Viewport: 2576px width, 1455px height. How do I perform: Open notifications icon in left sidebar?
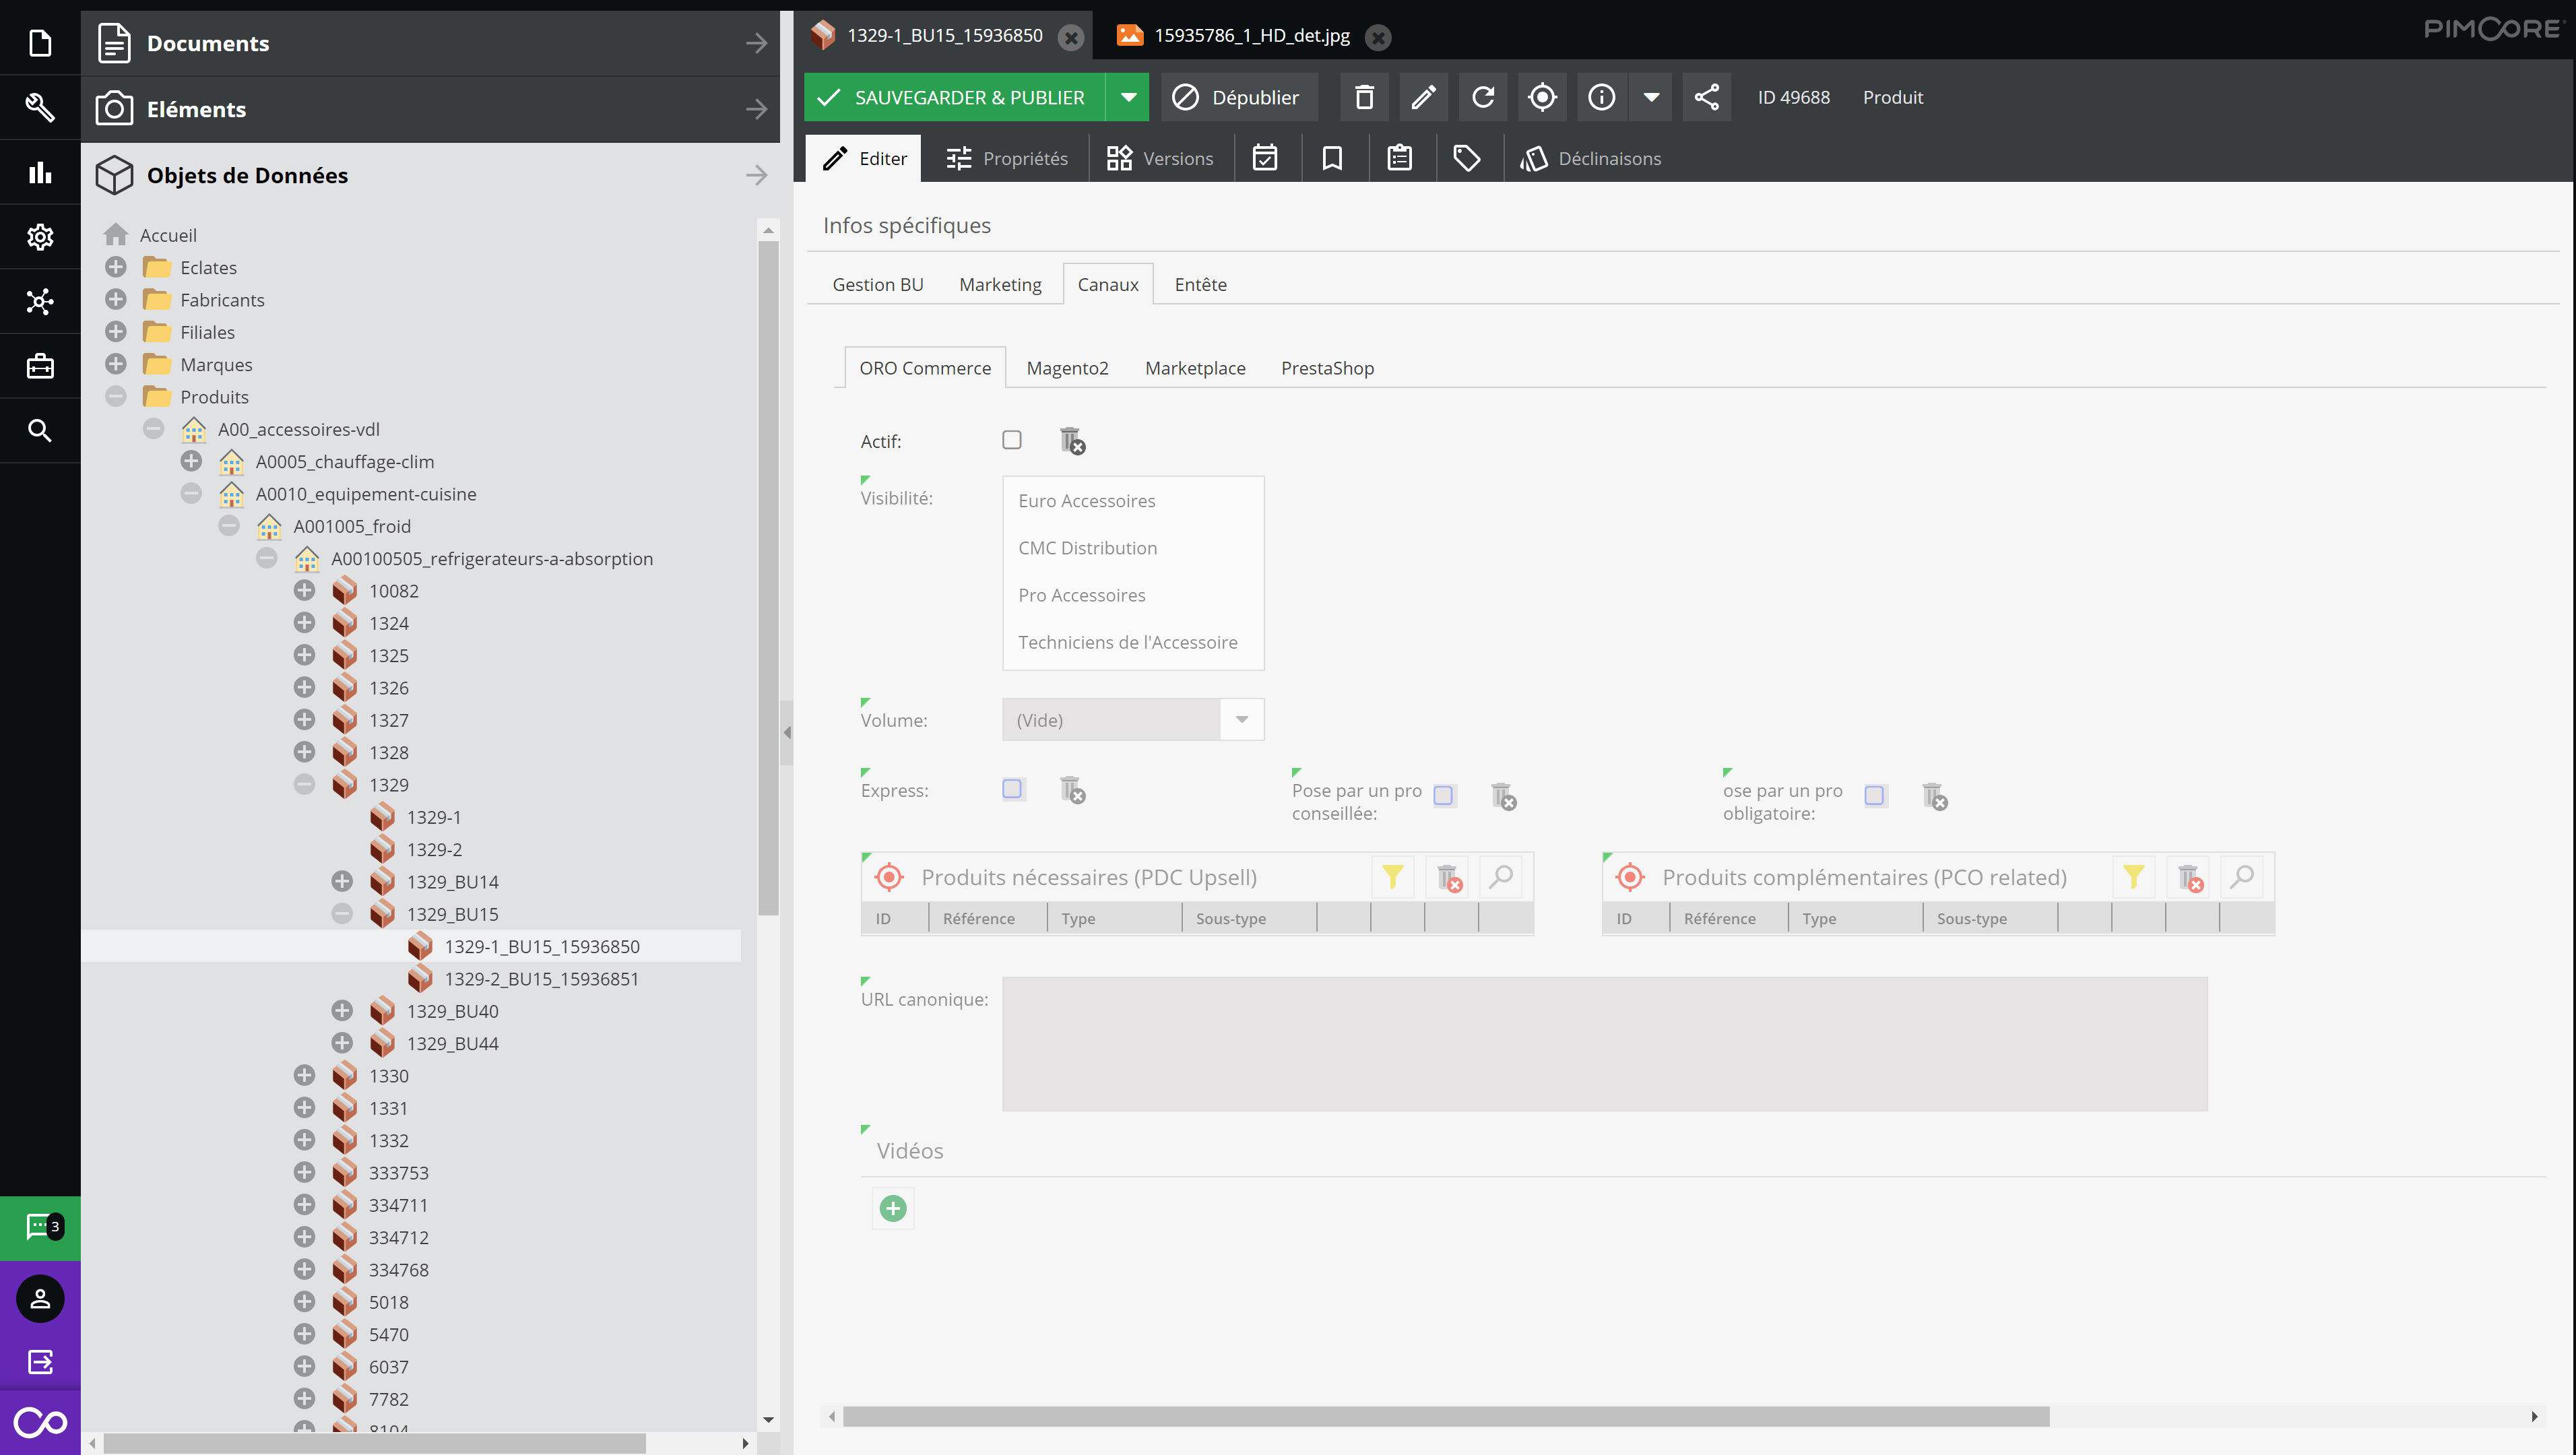coord(40,1226)
